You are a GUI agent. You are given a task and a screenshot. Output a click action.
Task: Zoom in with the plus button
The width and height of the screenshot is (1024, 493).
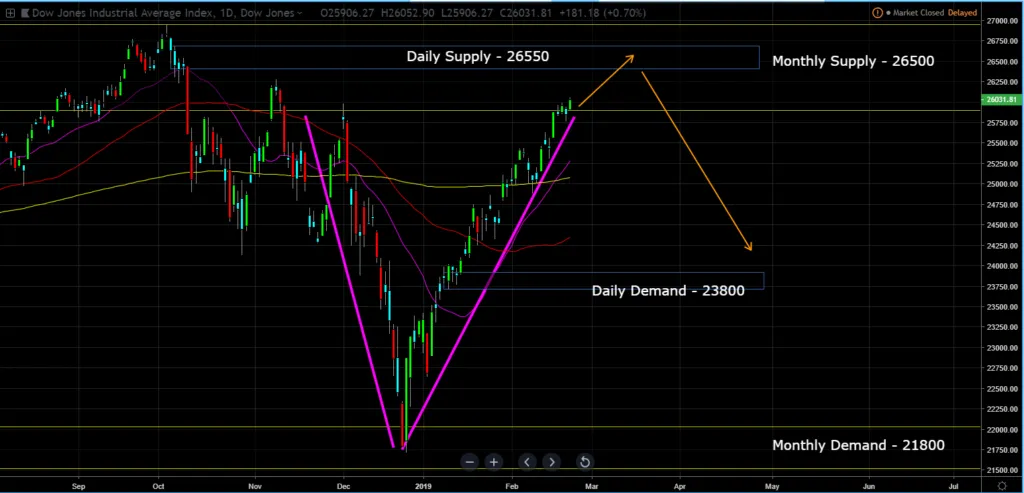(x=494, y=462)
